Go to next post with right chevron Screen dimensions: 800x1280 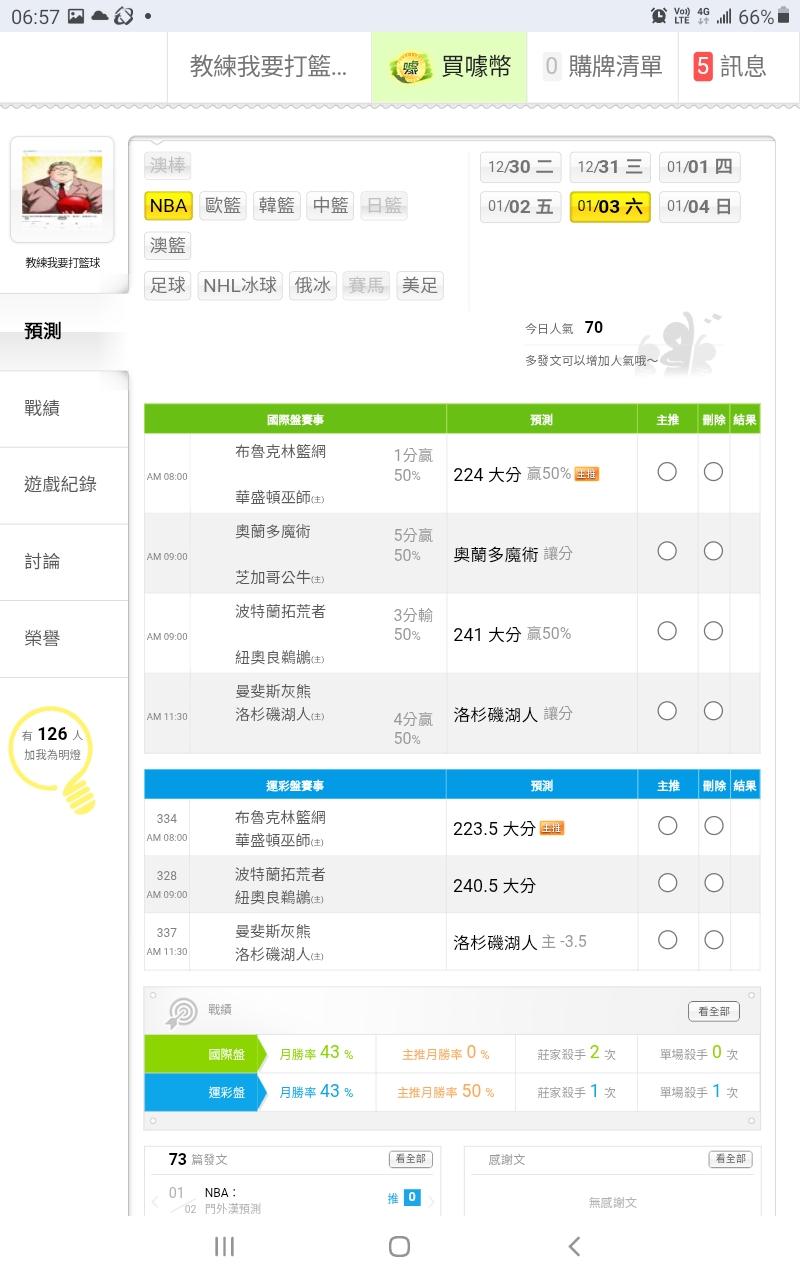click(x=432, y=1200)
